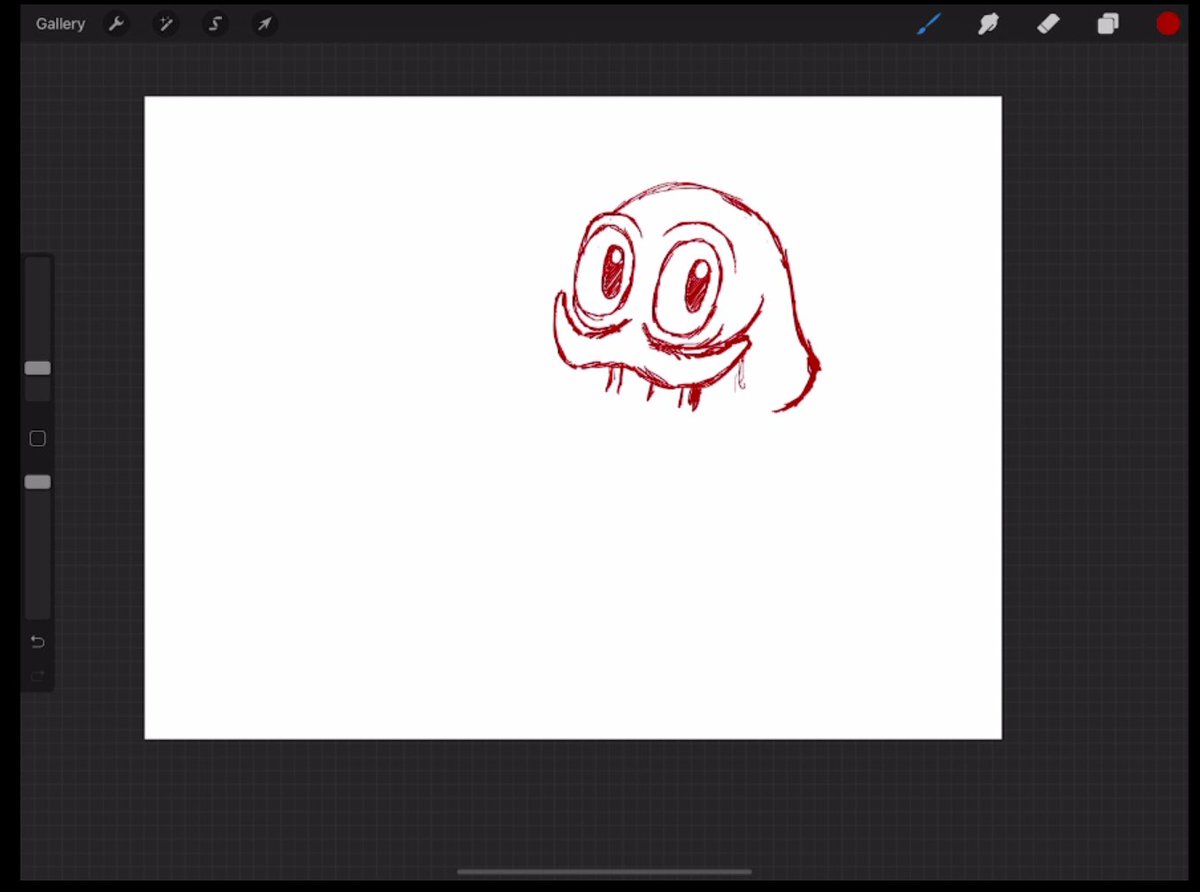
Task: Select the Smudge tool
Action: tap(989, 24)
